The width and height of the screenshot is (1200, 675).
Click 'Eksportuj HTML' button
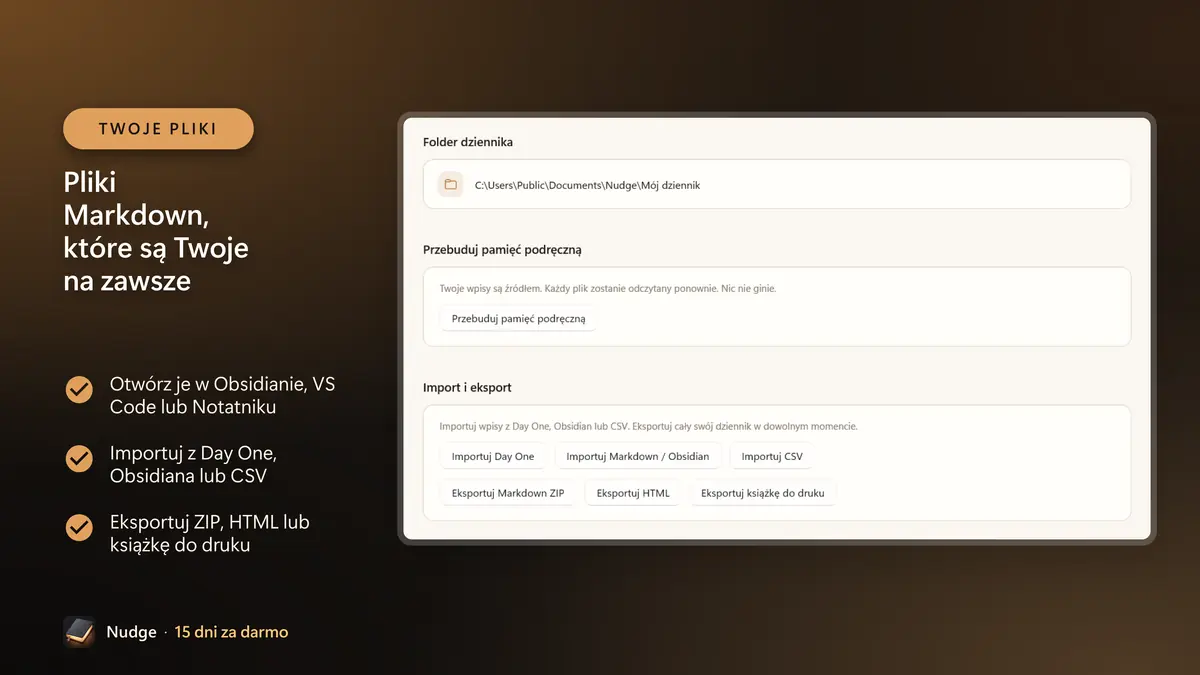(633, 493)
